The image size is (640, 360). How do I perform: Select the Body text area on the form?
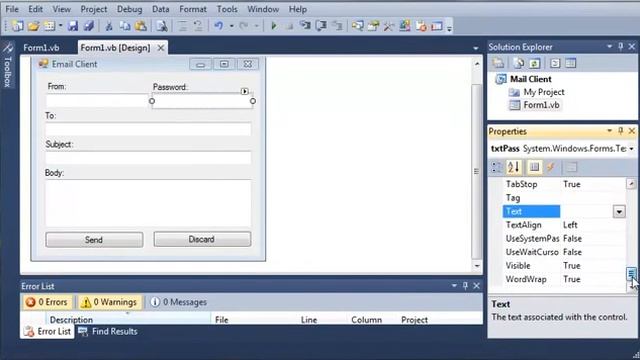point(149,203)
